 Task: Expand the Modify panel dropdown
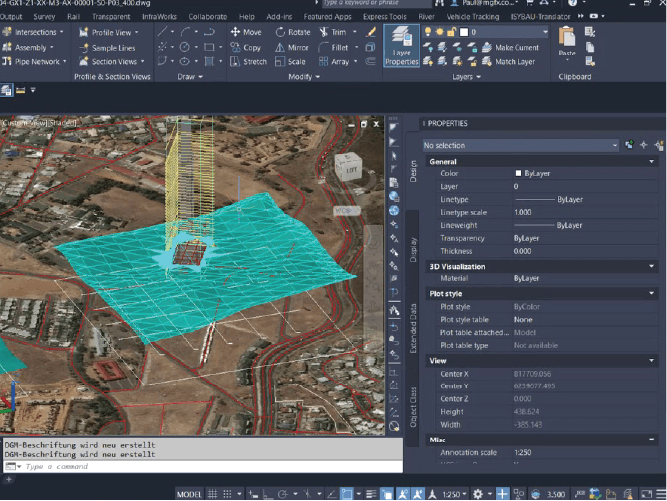pyautogui.click(x=304, y=77)
